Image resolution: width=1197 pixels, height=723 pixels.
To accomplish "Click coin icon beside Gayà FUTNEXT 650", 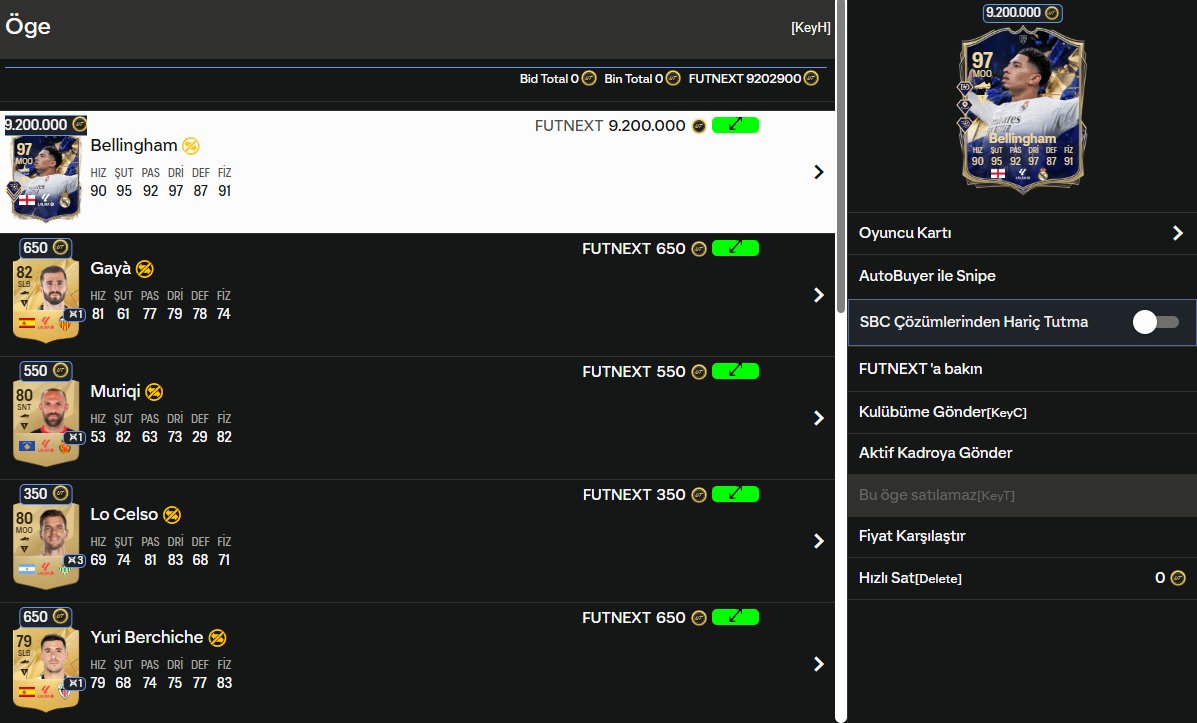I will (699, 249).
